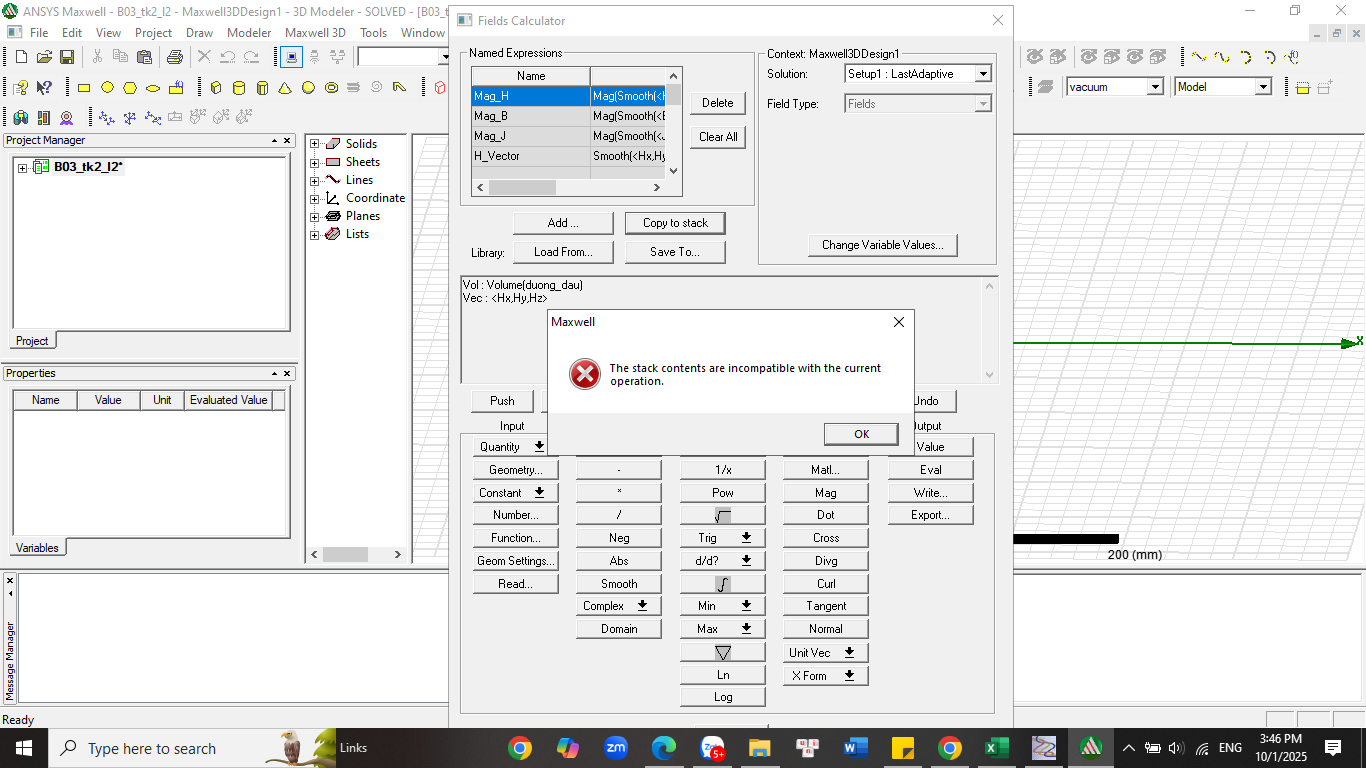Select the Draw cone tool

pos(285,88)
